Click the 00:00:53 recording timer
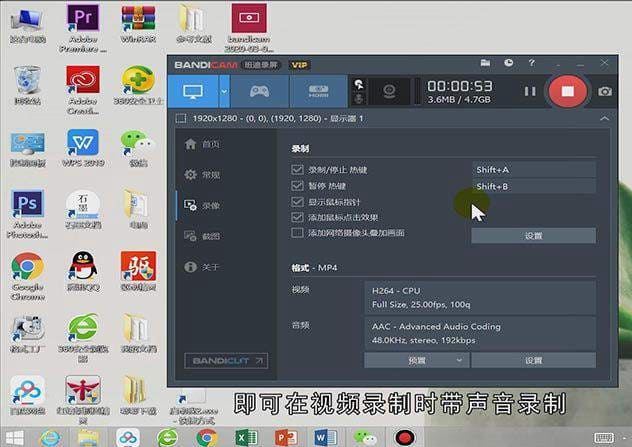The image size is (632, 447). point(459,86)
